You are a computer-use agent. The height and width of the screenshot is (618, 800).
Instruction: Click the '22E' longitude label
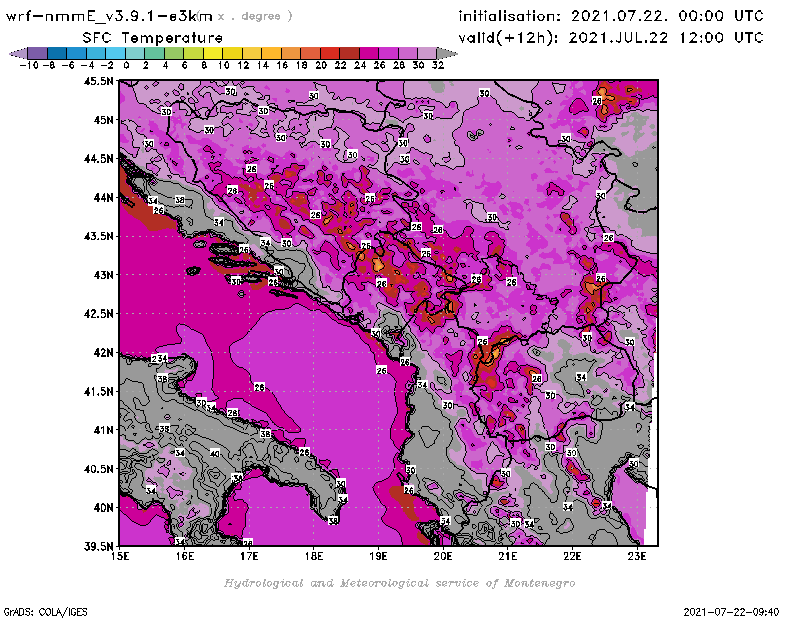coord(572,556)
